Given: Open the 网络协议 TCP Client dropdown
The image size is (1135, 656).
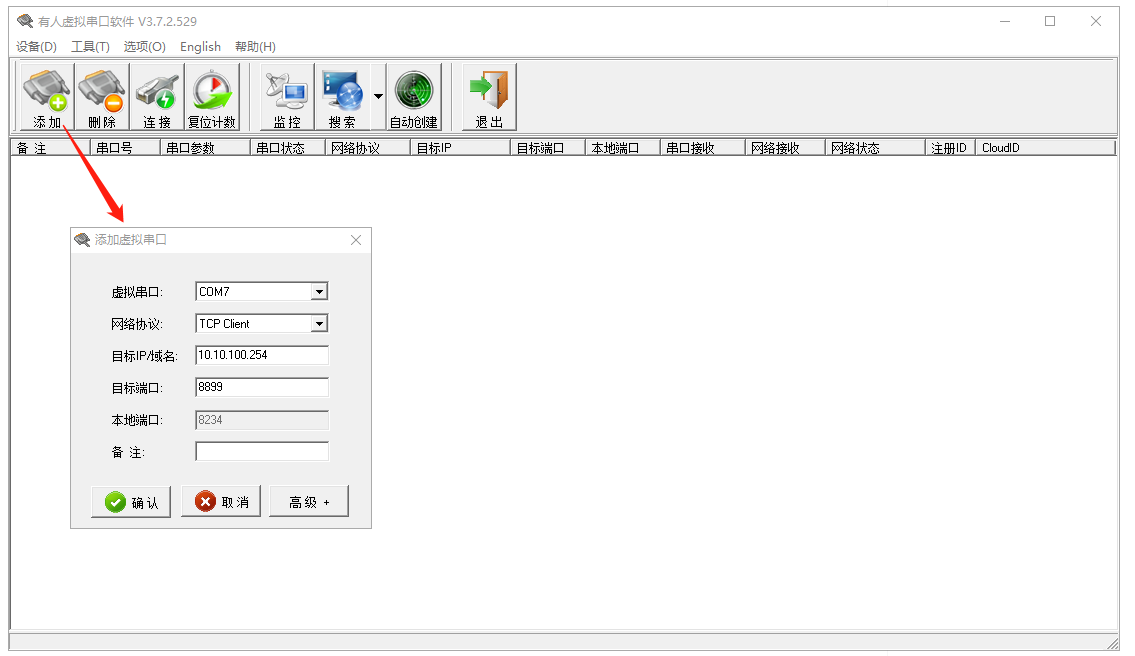Looking at the screenshot, I should (x=319, y=324).
